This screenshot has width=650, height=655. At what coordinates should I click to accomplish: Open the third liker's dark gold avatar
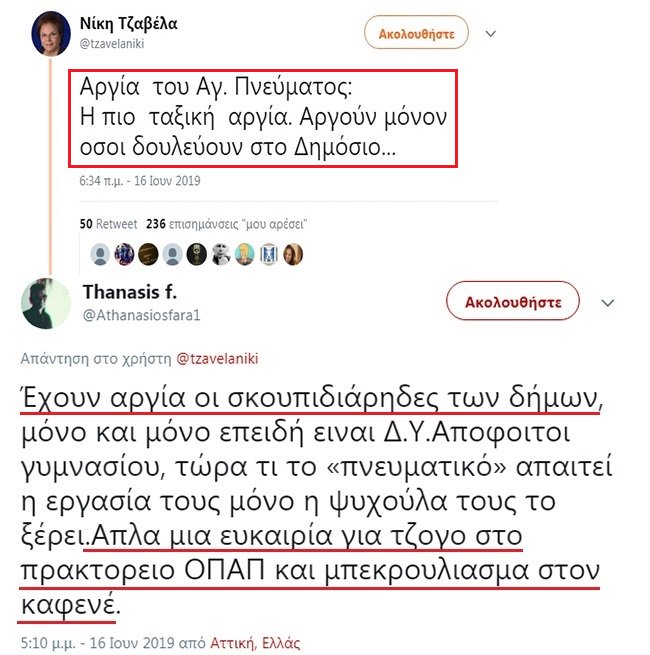pos(148,254)
